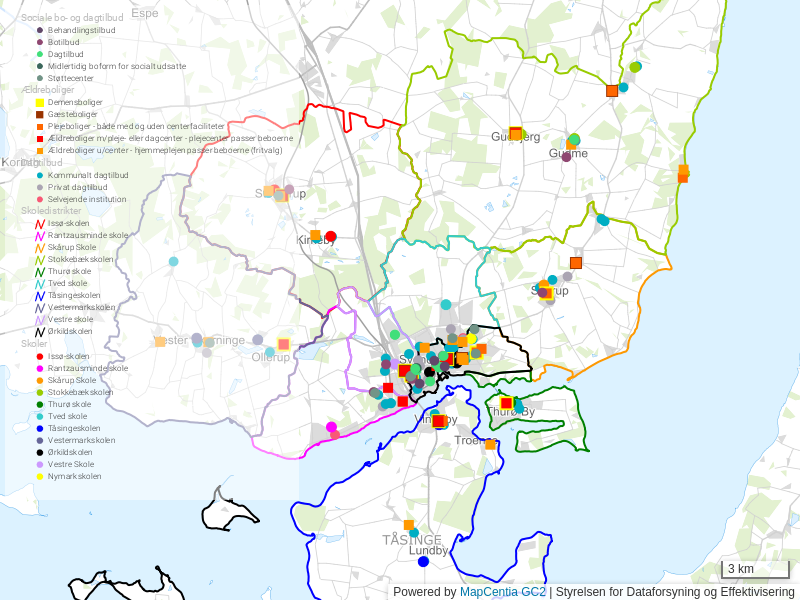
Task: Click the orange square marker above Lundby
Action: pyautogui.click(x=408, y=525)
